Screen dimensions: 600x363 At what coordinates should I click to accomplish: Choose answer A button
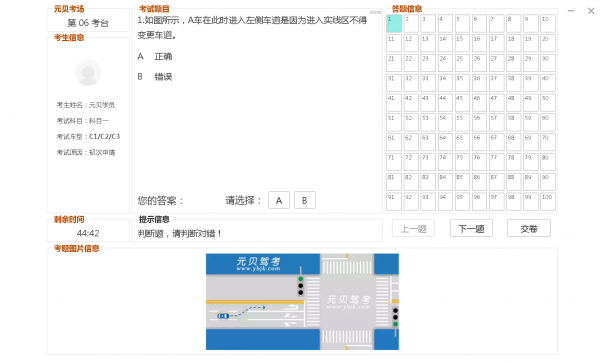(x=279, y=200)
